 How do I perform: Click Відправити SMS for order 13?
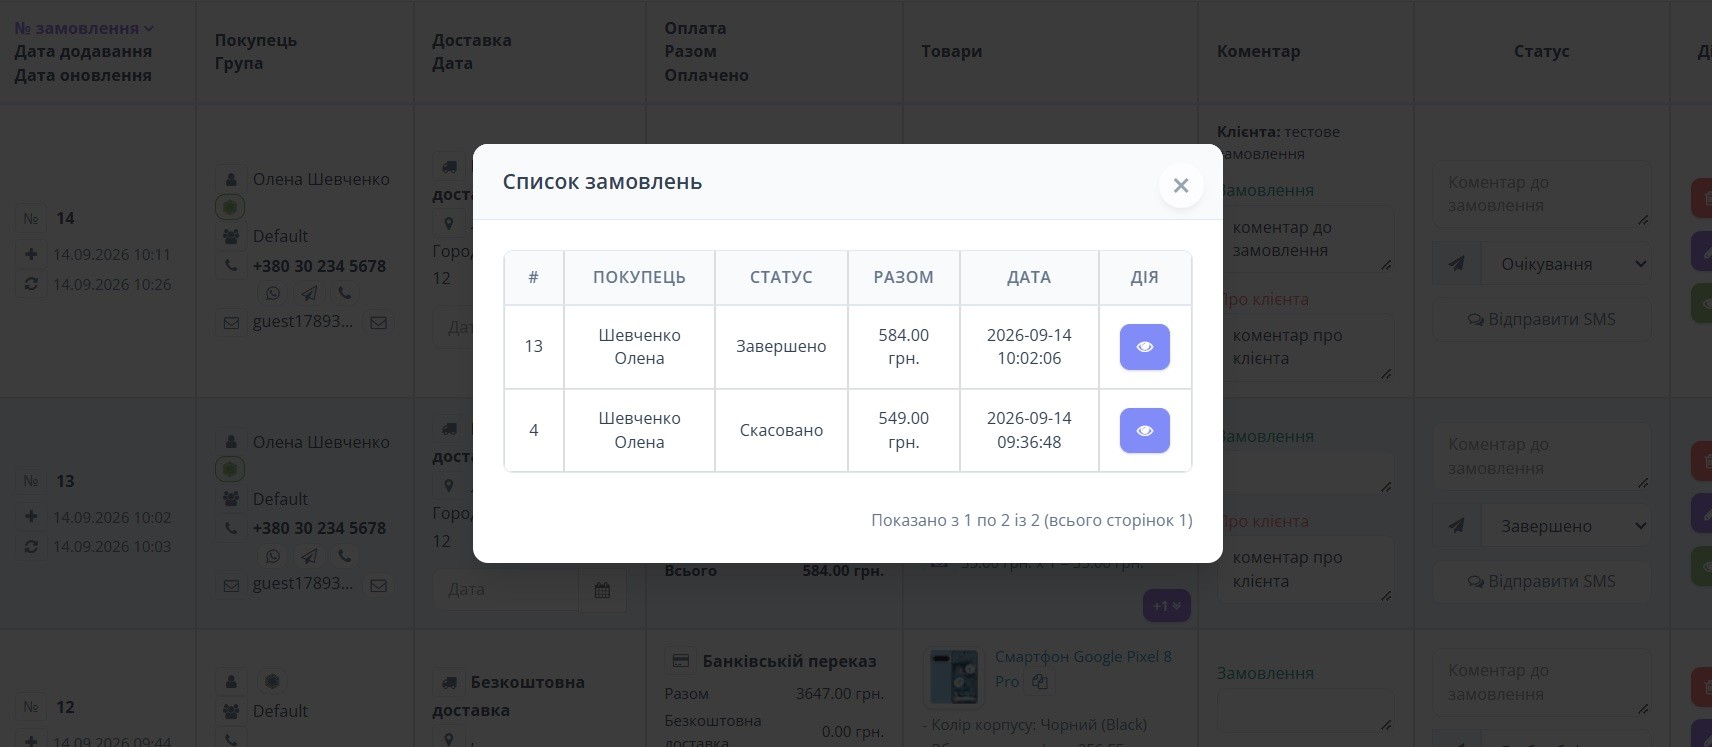[1542, 582]
